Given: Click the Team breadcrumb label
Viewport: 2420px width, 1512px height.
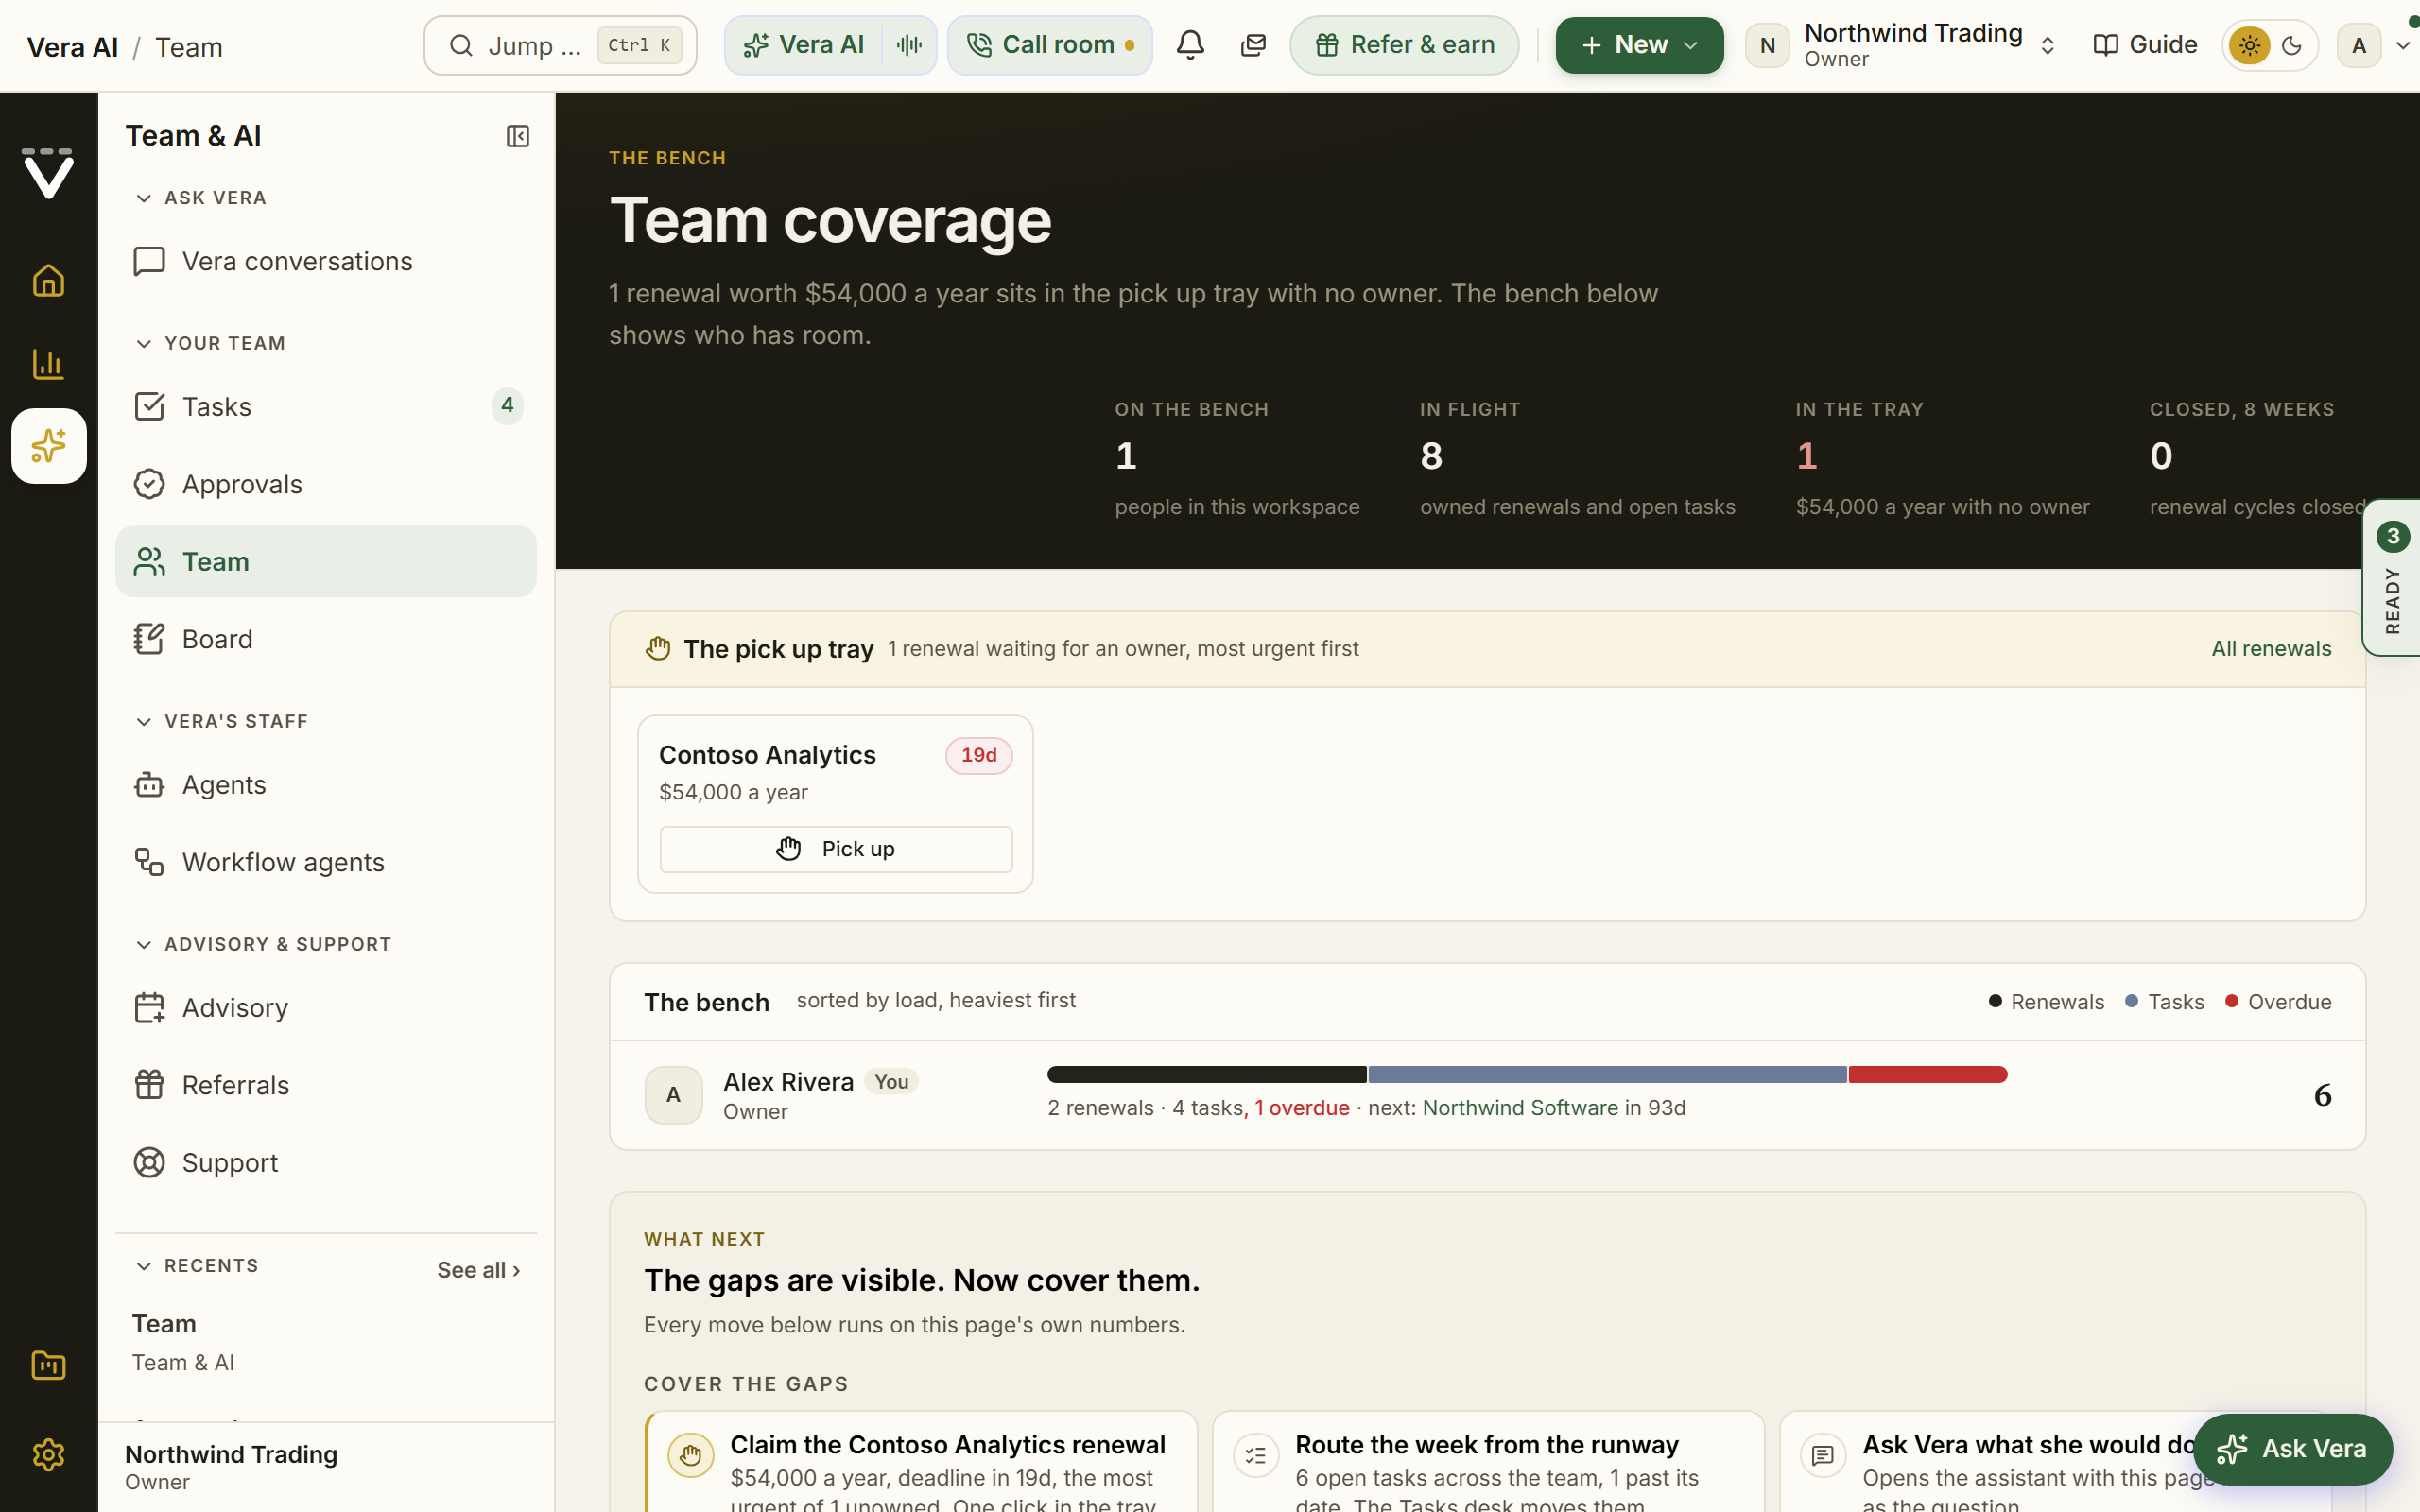Looking at the screenshot, I should point(189,47).
